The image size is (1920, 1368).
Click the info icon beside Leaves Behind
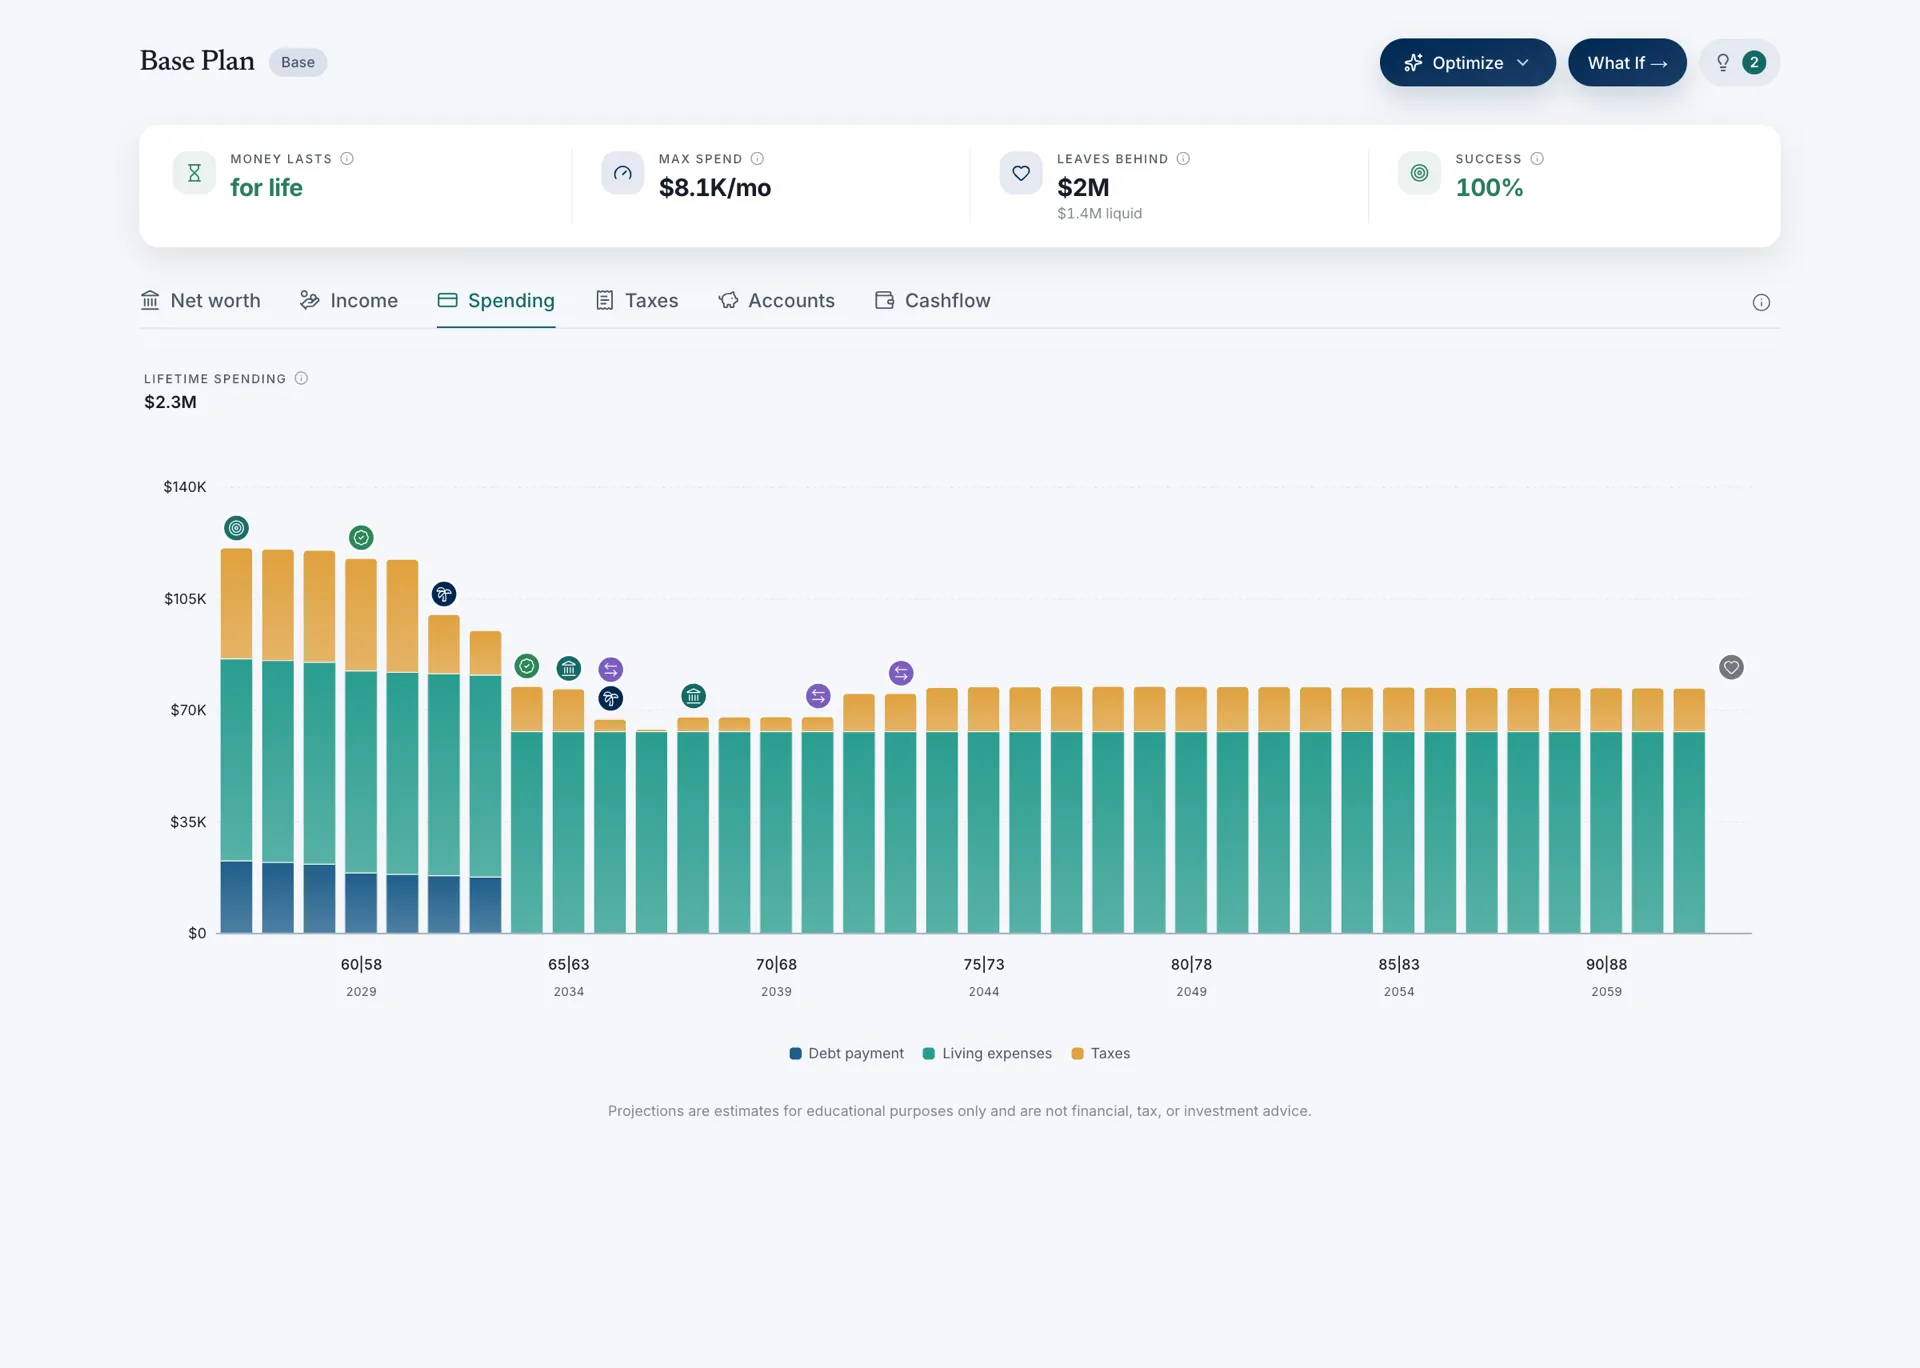(1183, 158)
